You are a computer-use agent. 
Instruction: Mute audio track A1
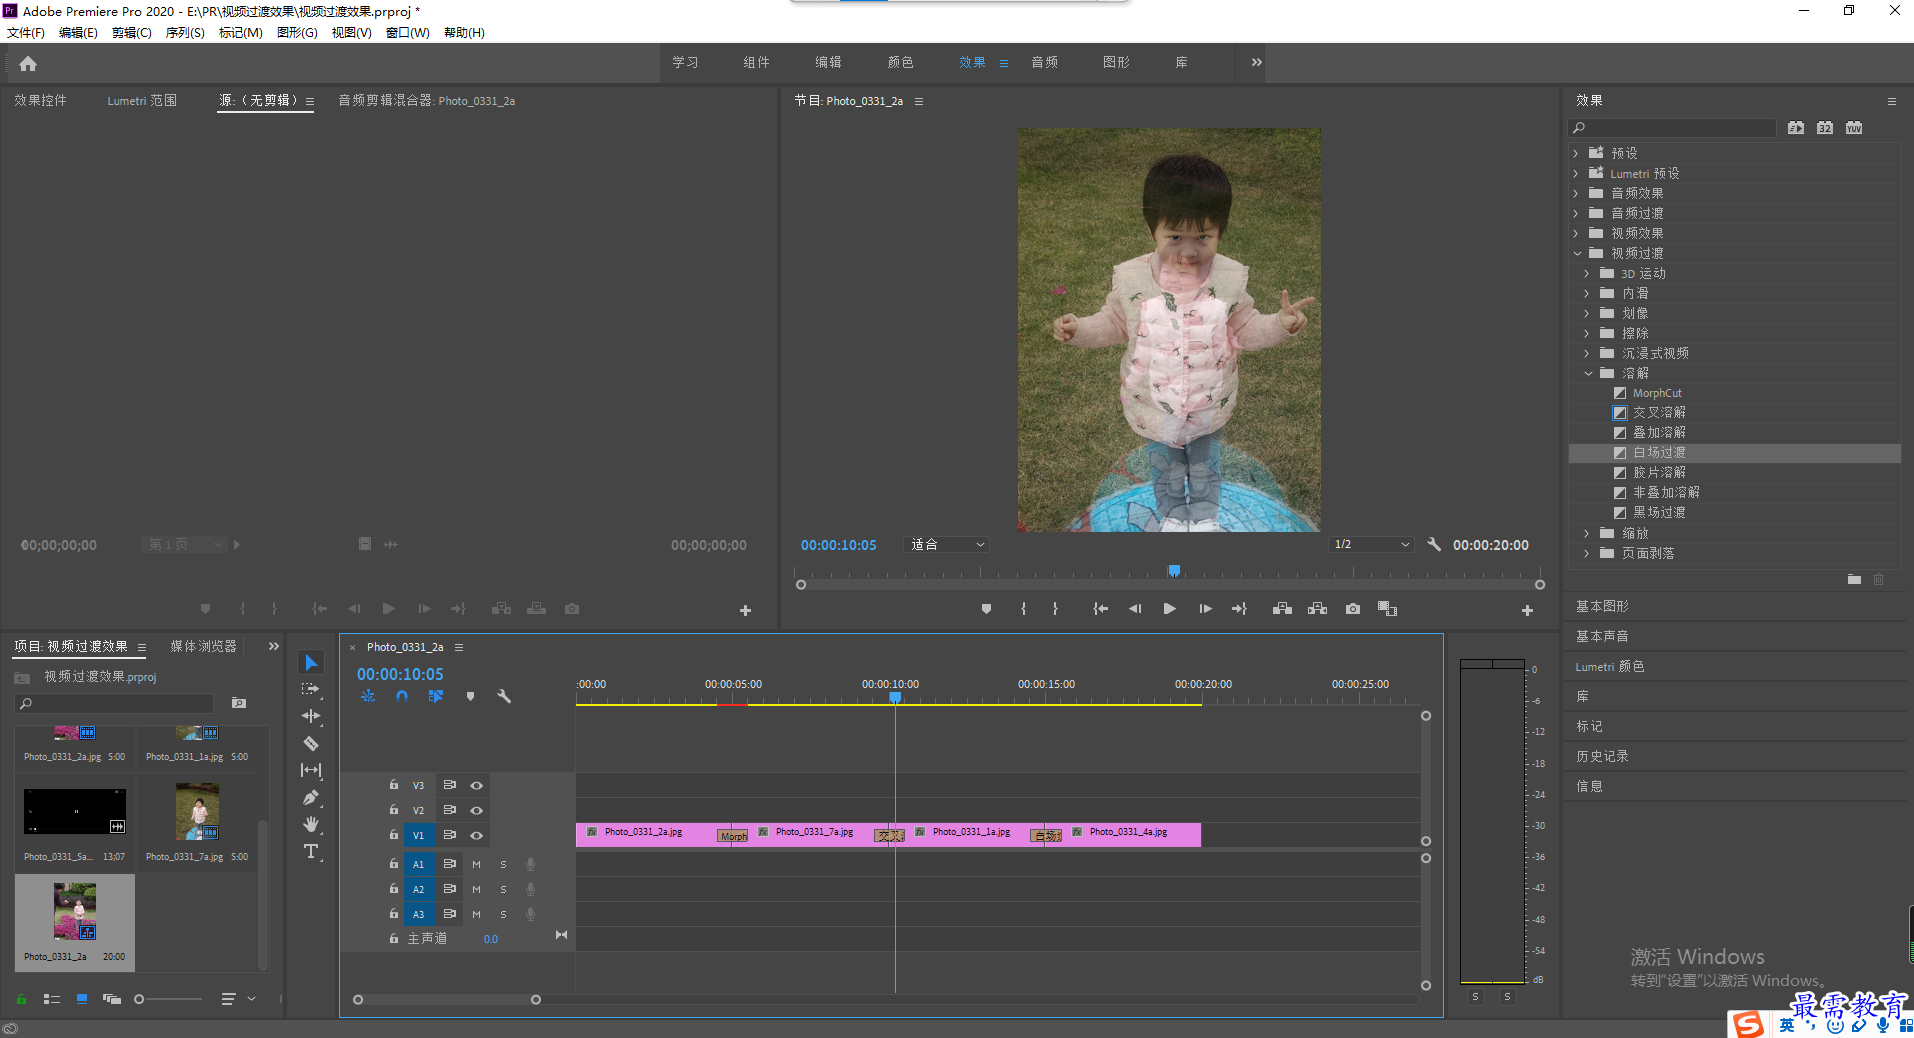476,864
